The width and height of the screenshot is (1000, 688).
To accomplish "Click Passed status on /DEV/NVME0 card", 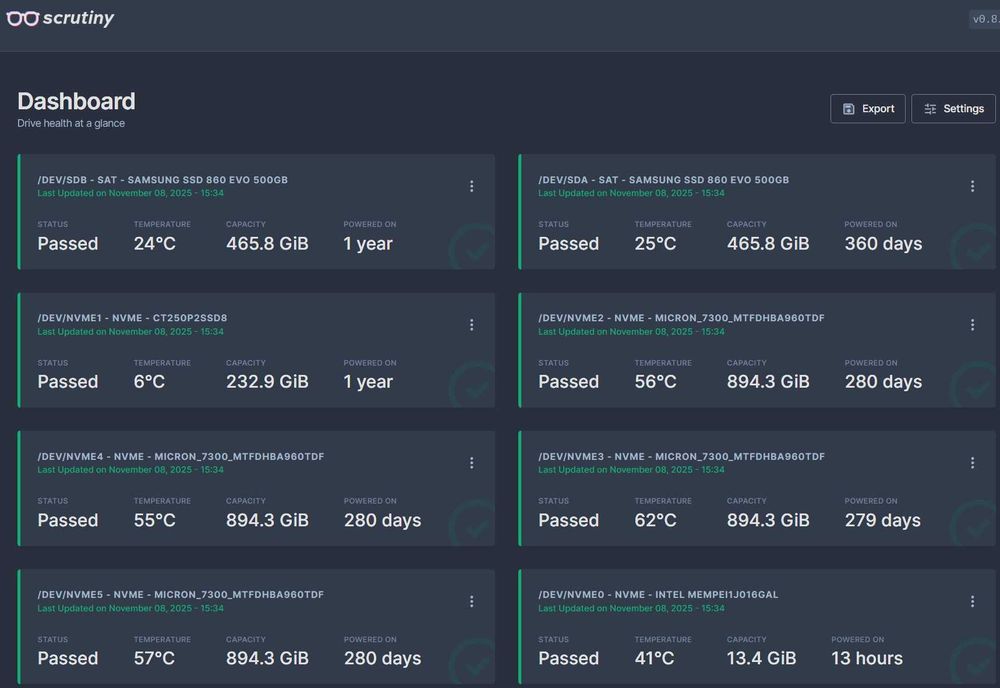I will coord(568,658).
